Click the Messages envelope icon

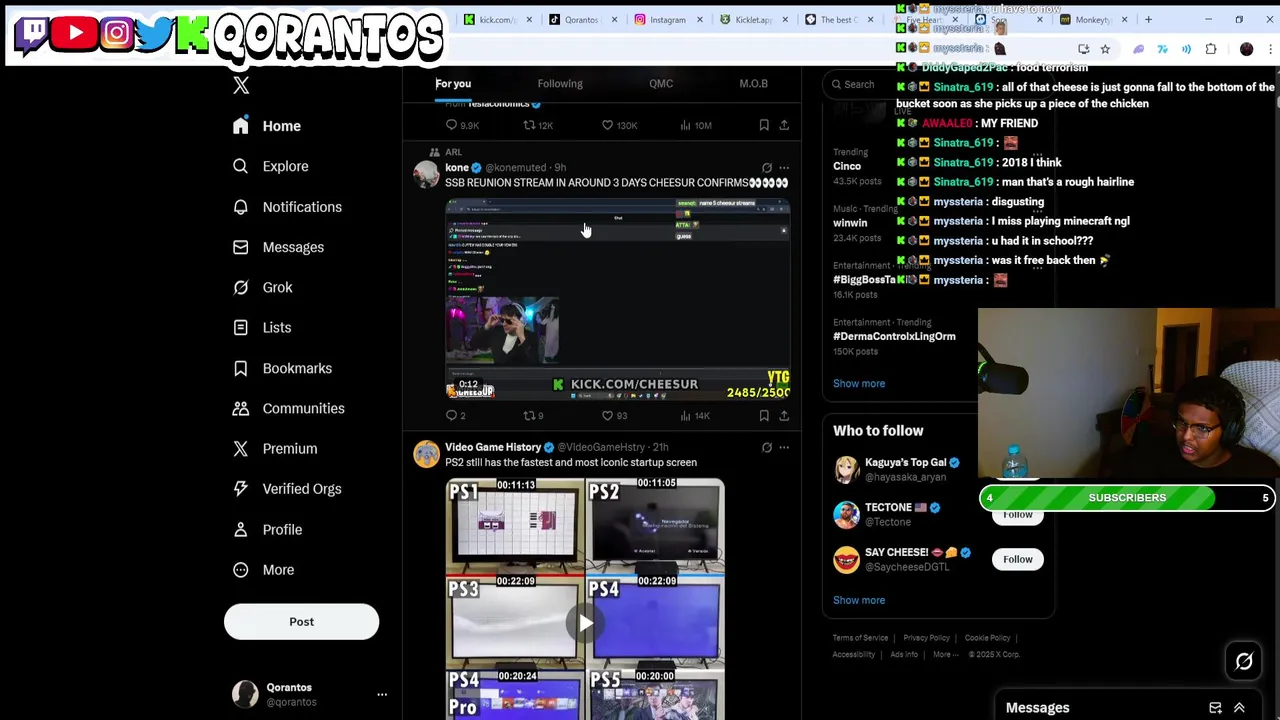(240, 247)
